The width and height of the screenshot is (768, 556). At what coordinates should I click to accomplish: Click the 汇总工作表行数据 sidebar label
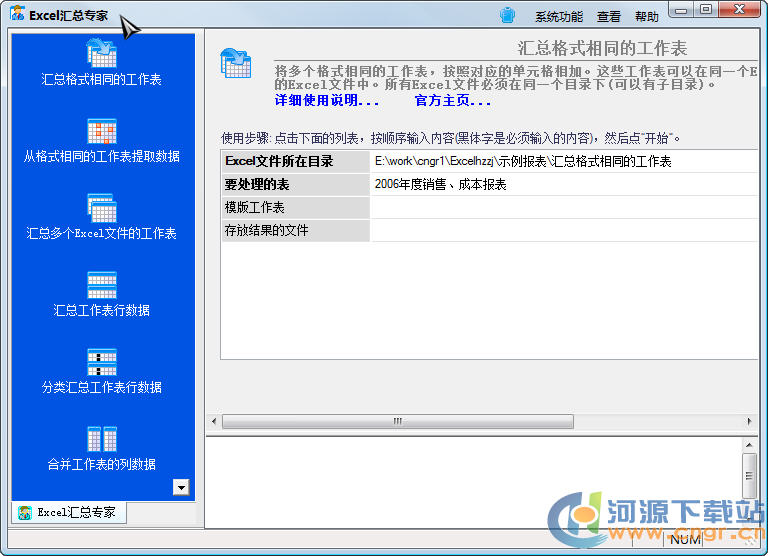pos(101,310)
